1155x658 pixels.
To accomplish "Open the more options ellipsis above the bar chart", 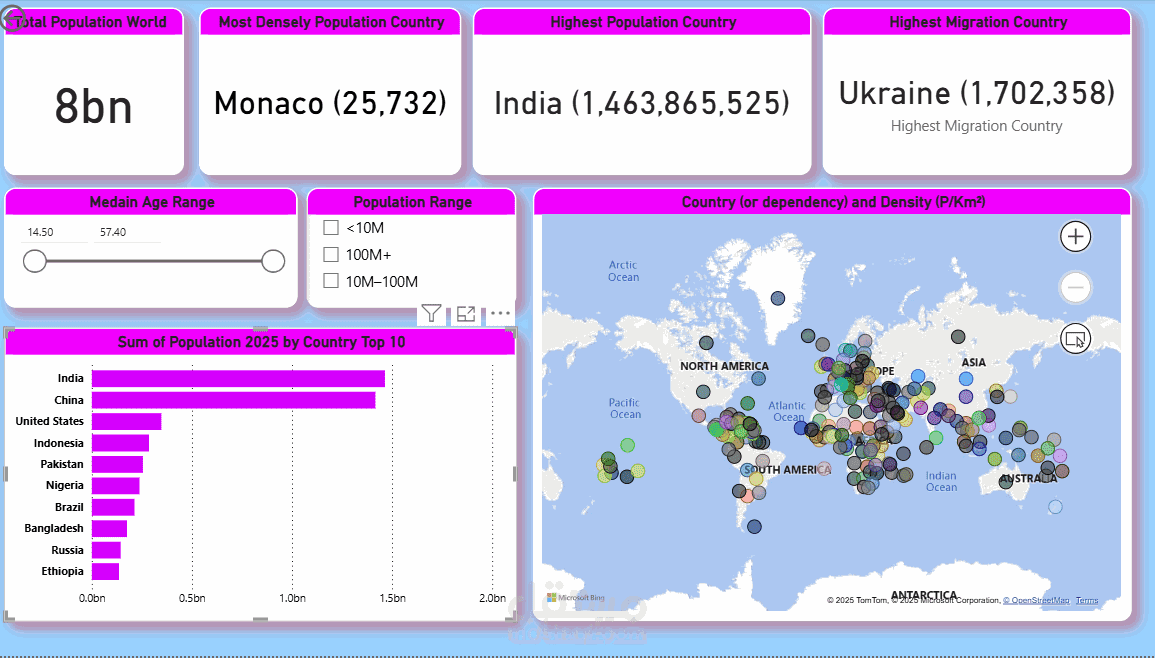I will 500,313.
